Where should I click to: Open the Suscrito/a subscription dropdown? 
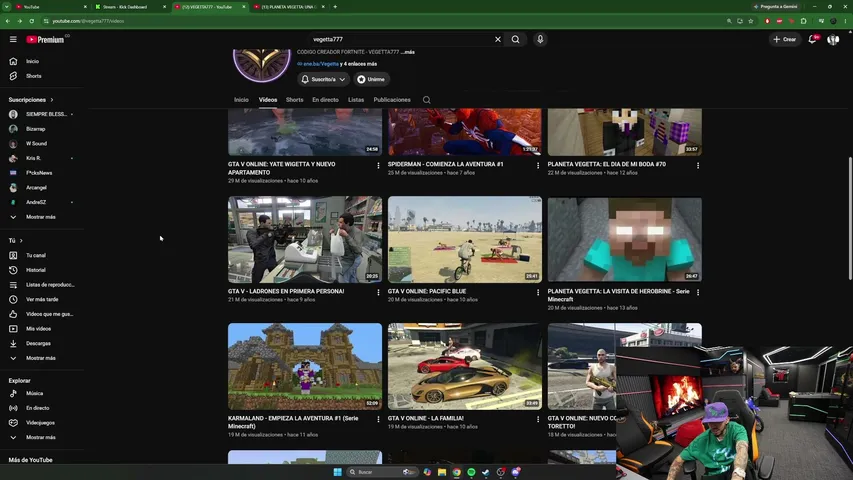[323, 79]
